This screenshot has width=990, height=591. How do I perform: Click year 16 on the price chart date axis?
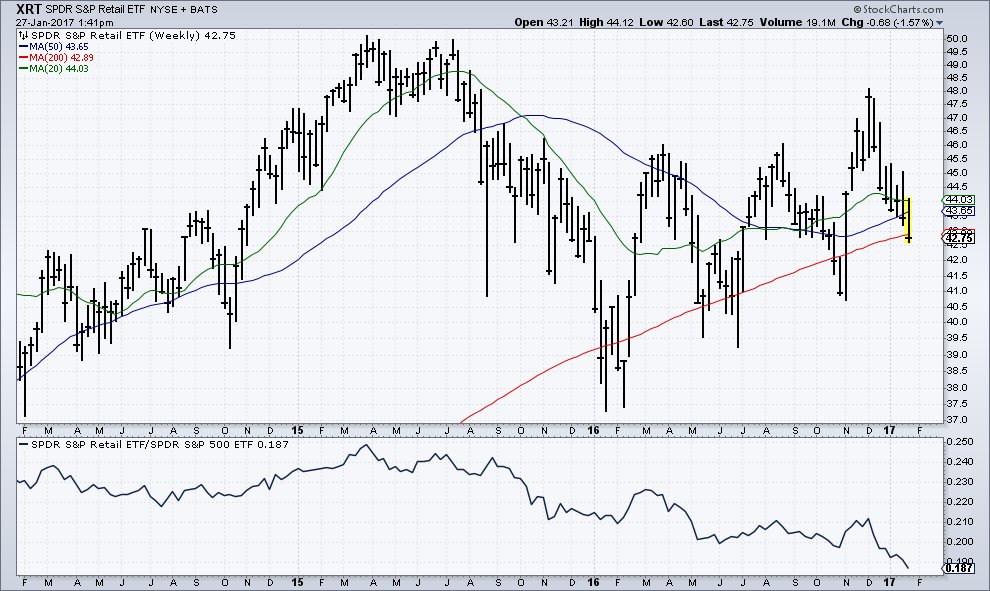click(593, 431)
